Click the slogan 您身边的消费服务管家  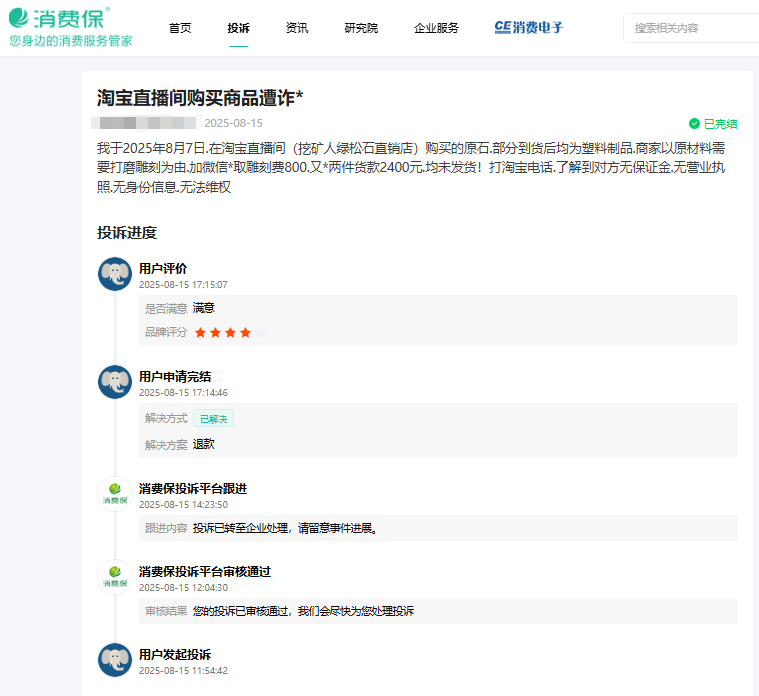point(71,41)
